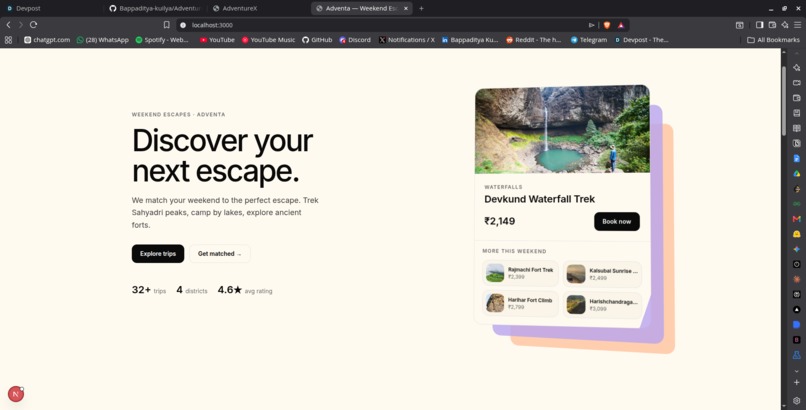
Task: Close the Adventa tab
Action: pyautogui.click(x=406, y=8)
